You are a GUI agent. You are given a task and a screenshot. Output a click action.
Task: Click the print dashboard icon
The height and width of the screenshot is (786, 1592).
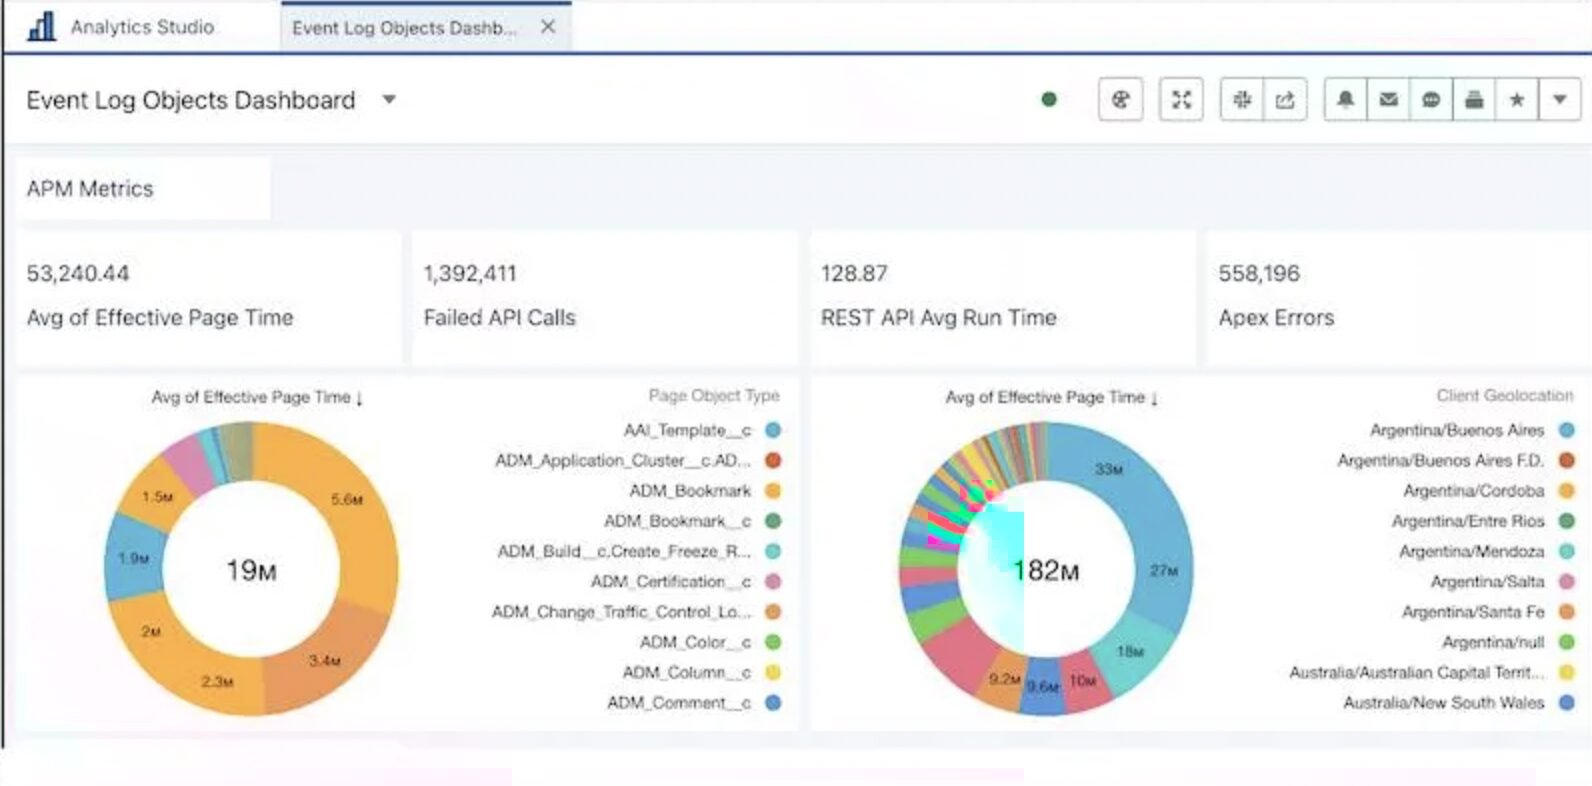point(1474,99)
